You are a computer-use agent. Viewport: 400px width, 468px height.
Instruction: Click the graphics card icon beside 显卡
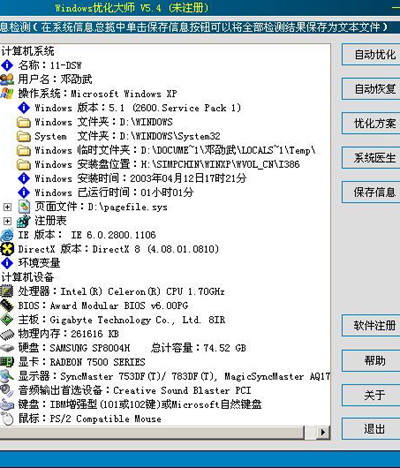[x=7, y=362]
